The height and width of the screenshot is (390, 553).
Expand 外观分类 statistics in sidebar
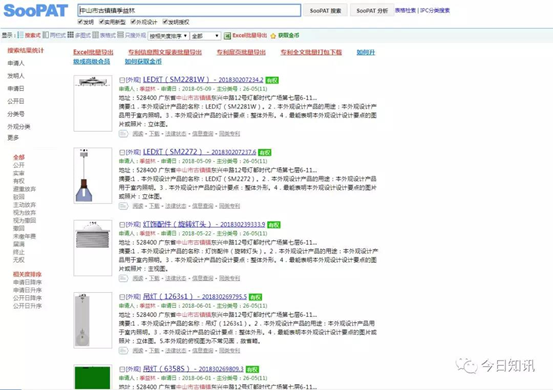point(19,127)
